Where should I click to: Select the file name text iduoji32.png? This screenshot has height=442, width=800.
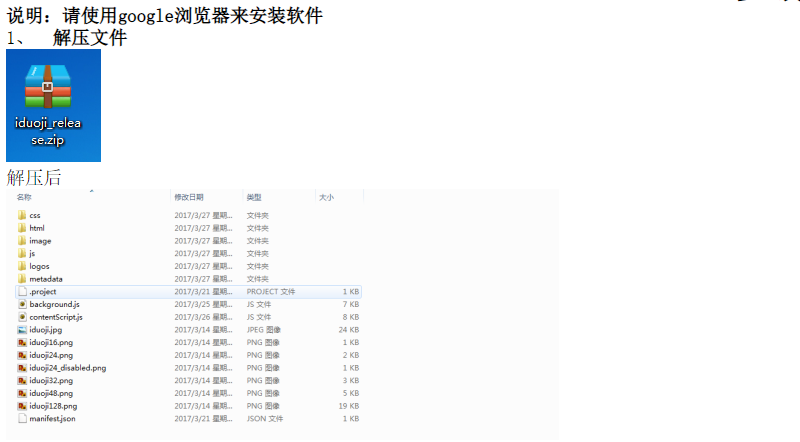(51, 381)
